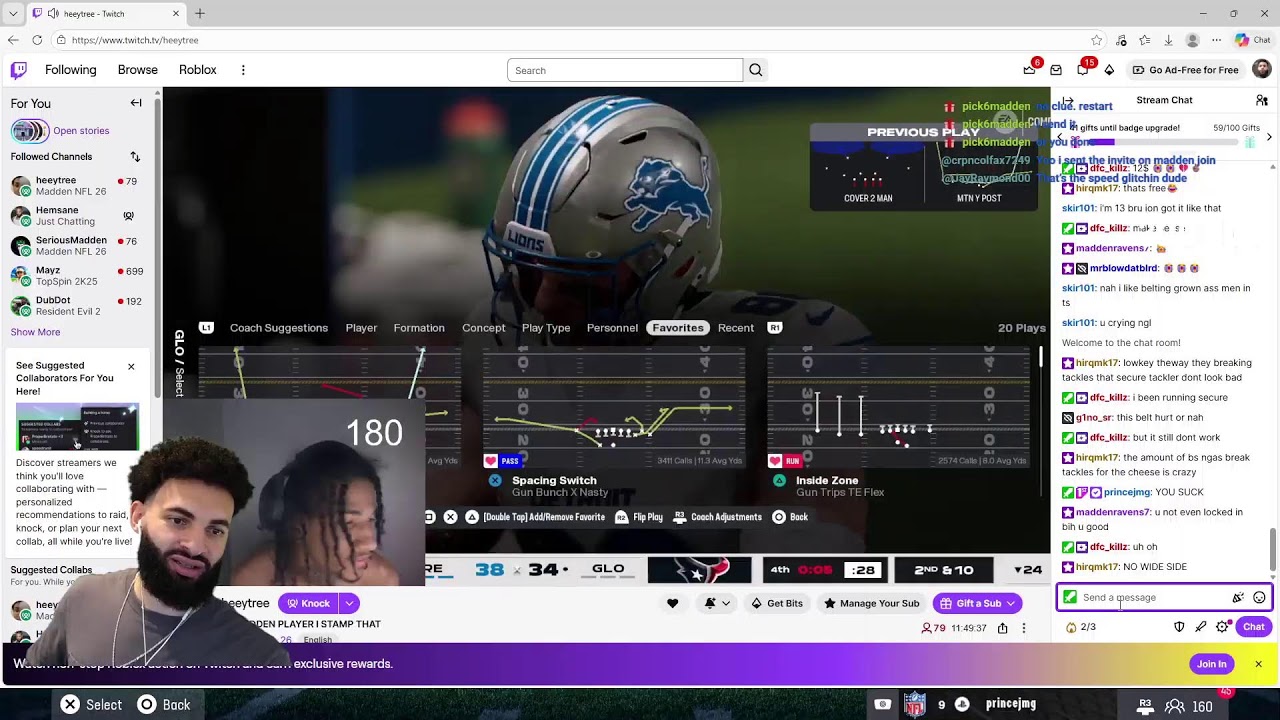Close the Suggested Collaborators card
This screenshot has height=720, width=1280.
(131, 366)
